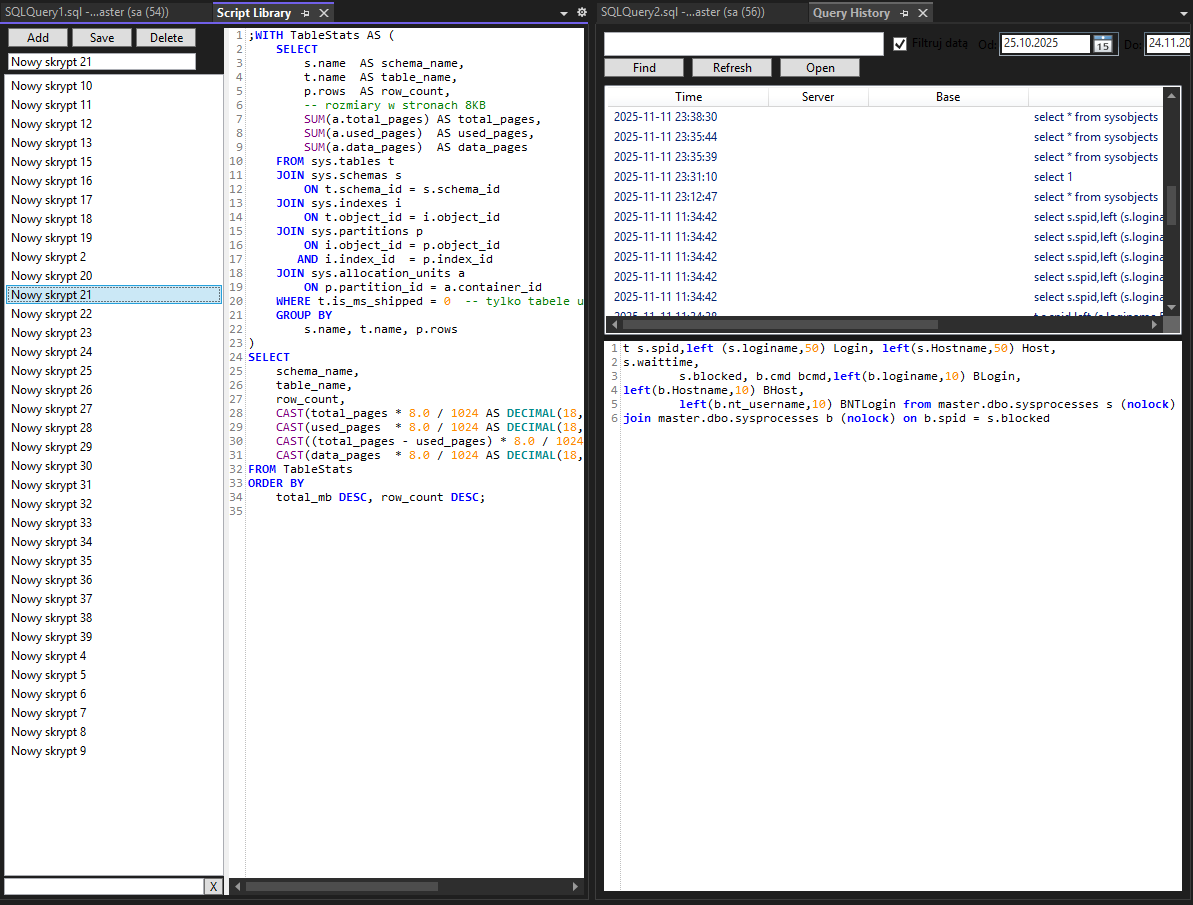Click left arrow of script editor scrollbar
The image size is (1193, 905).
(237, 886)
